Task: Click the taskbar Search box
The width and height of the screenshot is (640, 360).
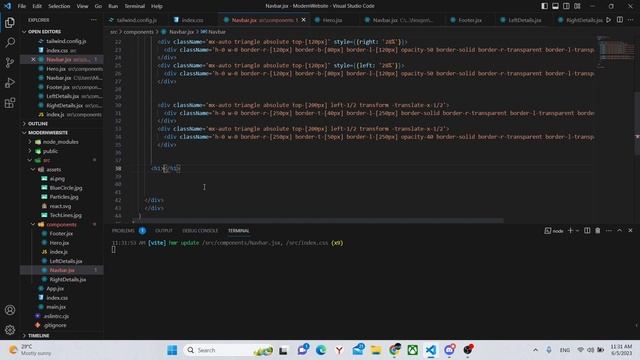Action: [229, 350]
